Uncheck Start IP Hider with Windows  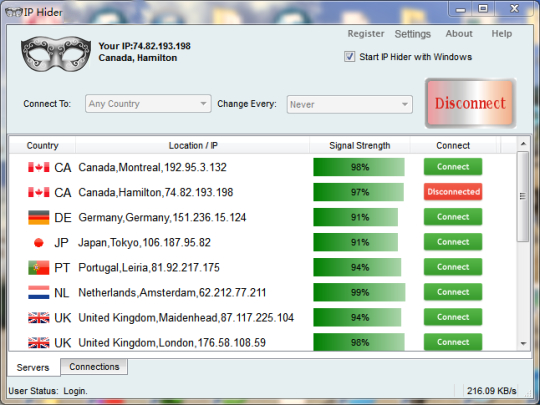click(x=349, y=56)
